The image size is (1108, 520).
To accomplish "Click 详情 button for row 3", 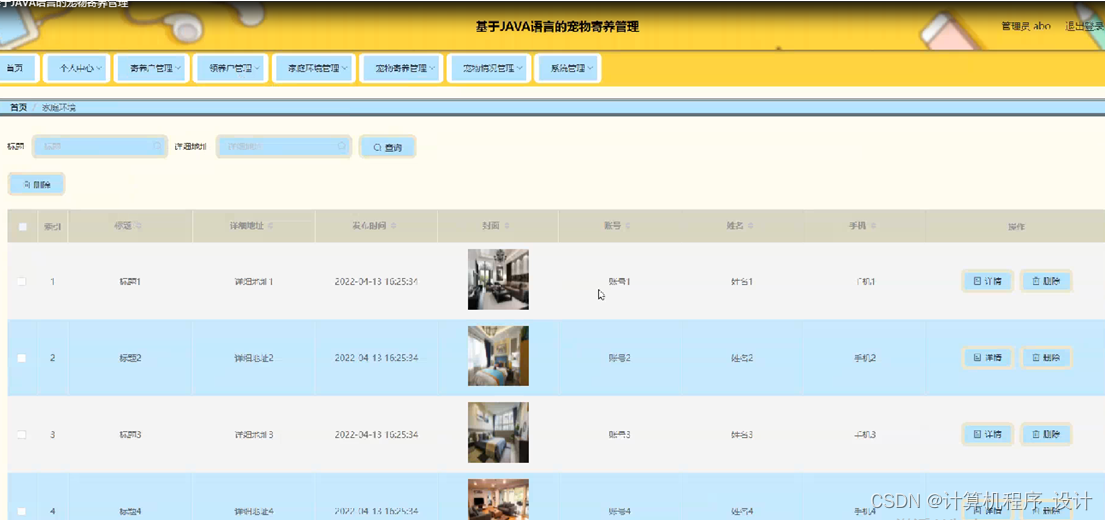I will coord(988,435).
